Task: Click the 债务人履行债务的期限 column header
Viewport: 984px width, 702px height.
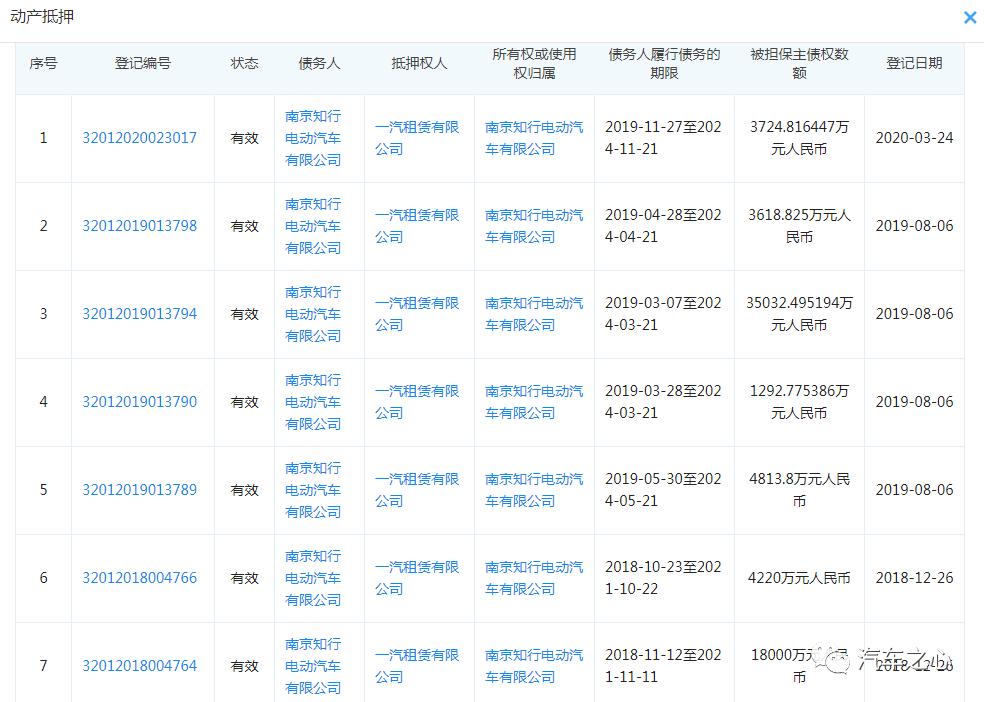Action: coord(664,63)
